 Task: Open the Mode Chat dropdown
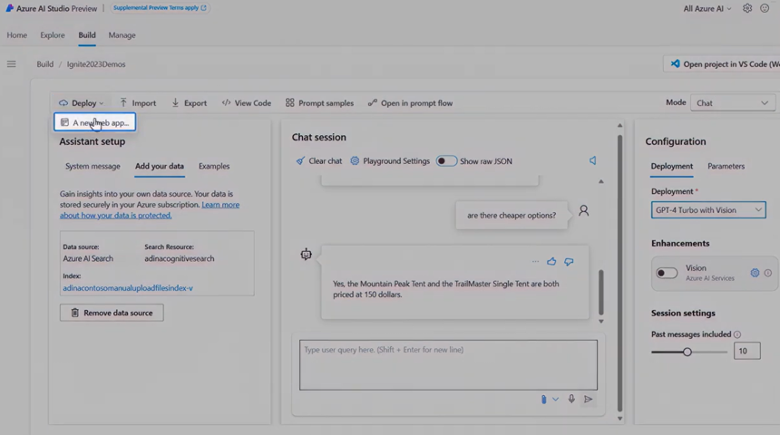pos(732,103)
